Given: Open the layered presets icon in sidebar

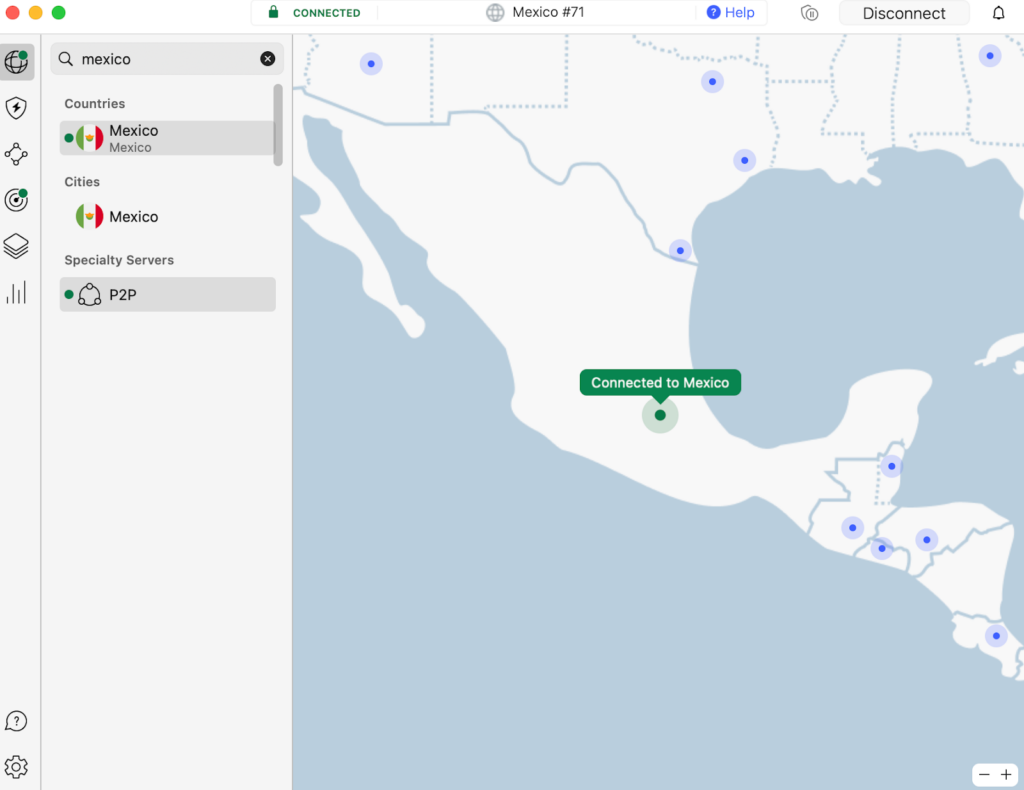Looking at the screenshot, I should [16, 246].
